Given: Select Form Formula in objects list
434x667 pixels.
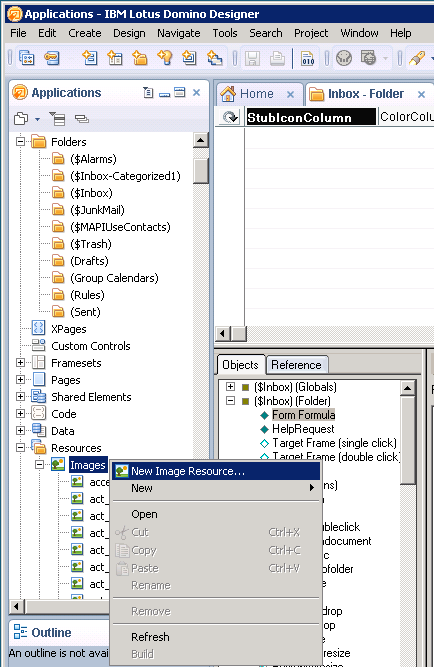Looking at the screenshot, I should click(303, 415).
